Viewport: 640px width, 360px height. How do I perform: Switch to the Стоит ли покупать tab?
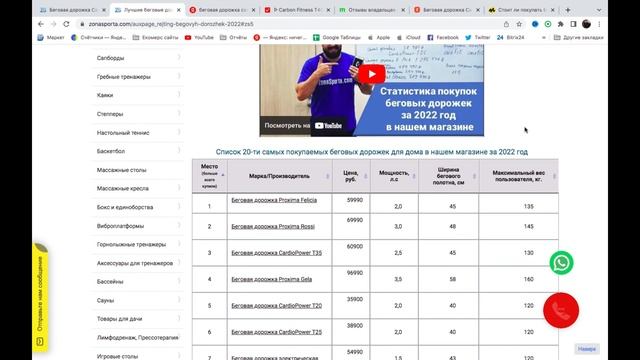[521, 10]
